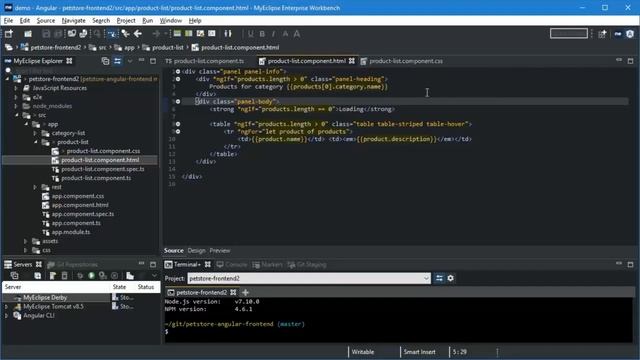Screen dimensions: 640x360
Task: Collapse the src folder
Action: pos(17,115)
